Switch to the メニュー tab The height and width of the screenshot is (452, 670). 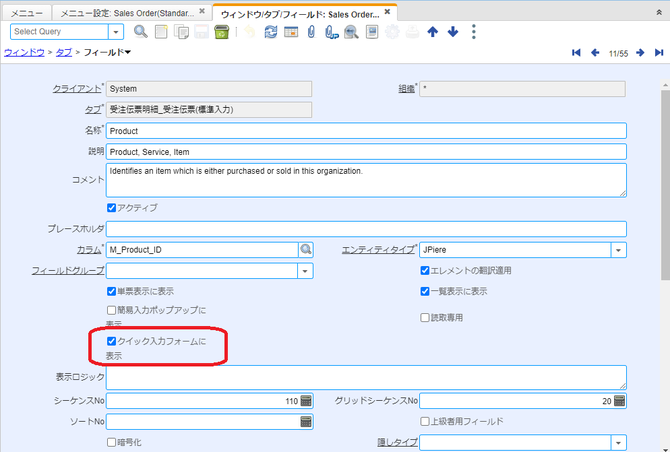(26, 13)
